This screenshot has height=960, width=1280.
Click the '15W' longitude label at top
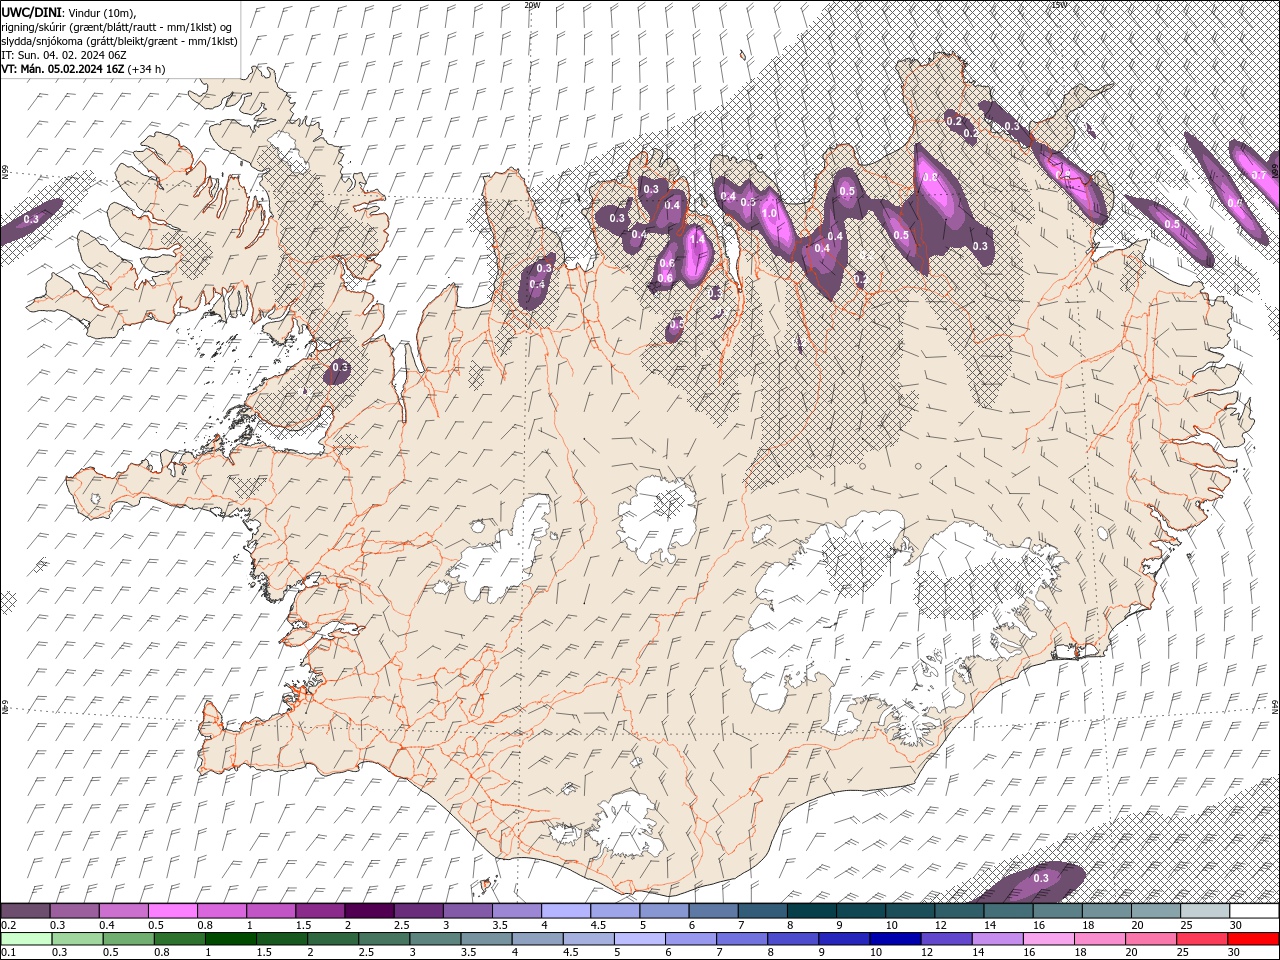point(1059,5)
